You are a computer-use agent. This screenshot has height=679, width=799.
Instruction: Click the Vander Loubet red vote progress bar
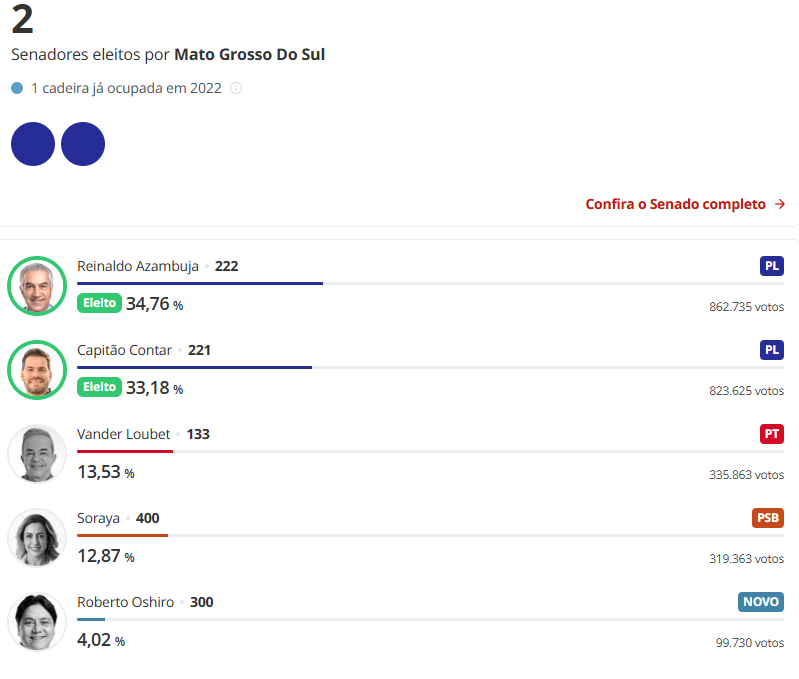pos(125,451)
